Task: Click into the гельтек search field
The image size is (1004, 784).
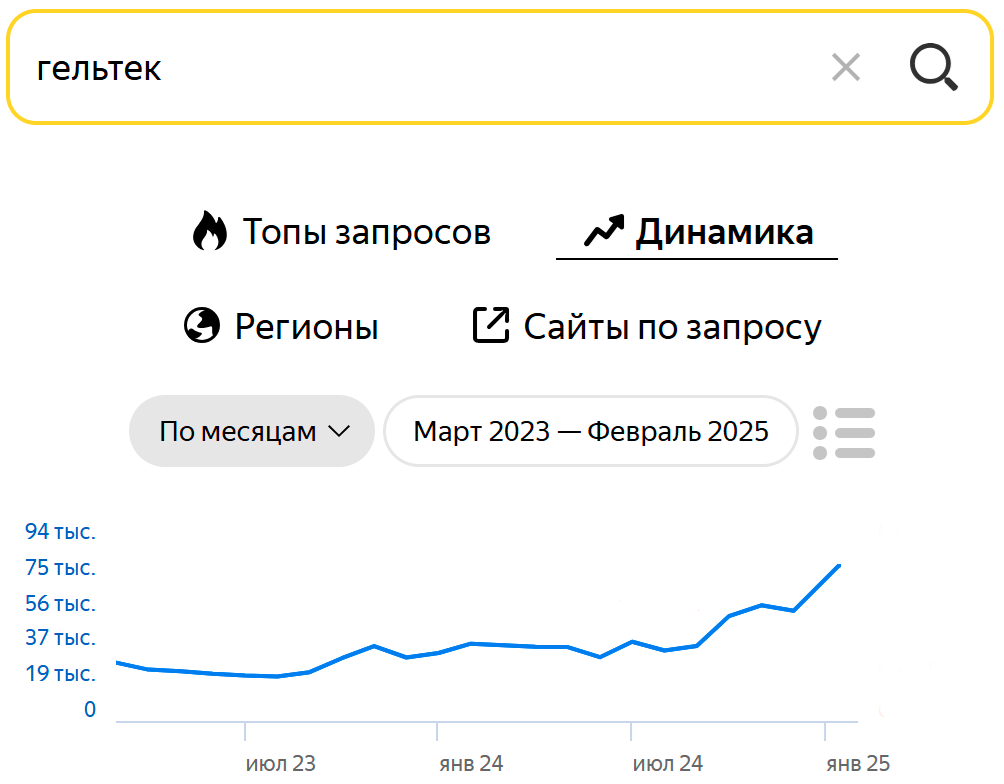Action: (423, 67)
